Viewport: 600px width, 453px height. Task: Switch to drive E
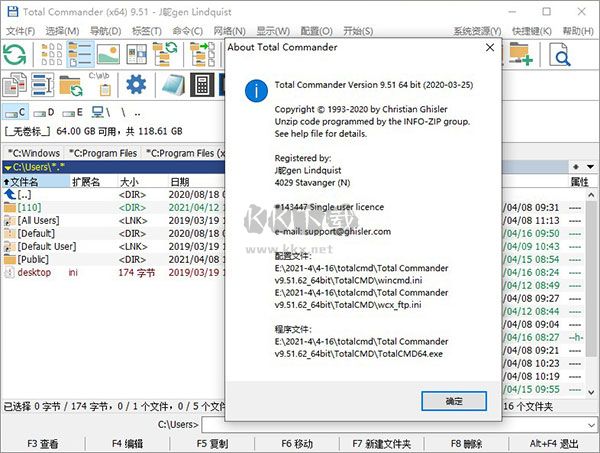[x=72, y=112]
